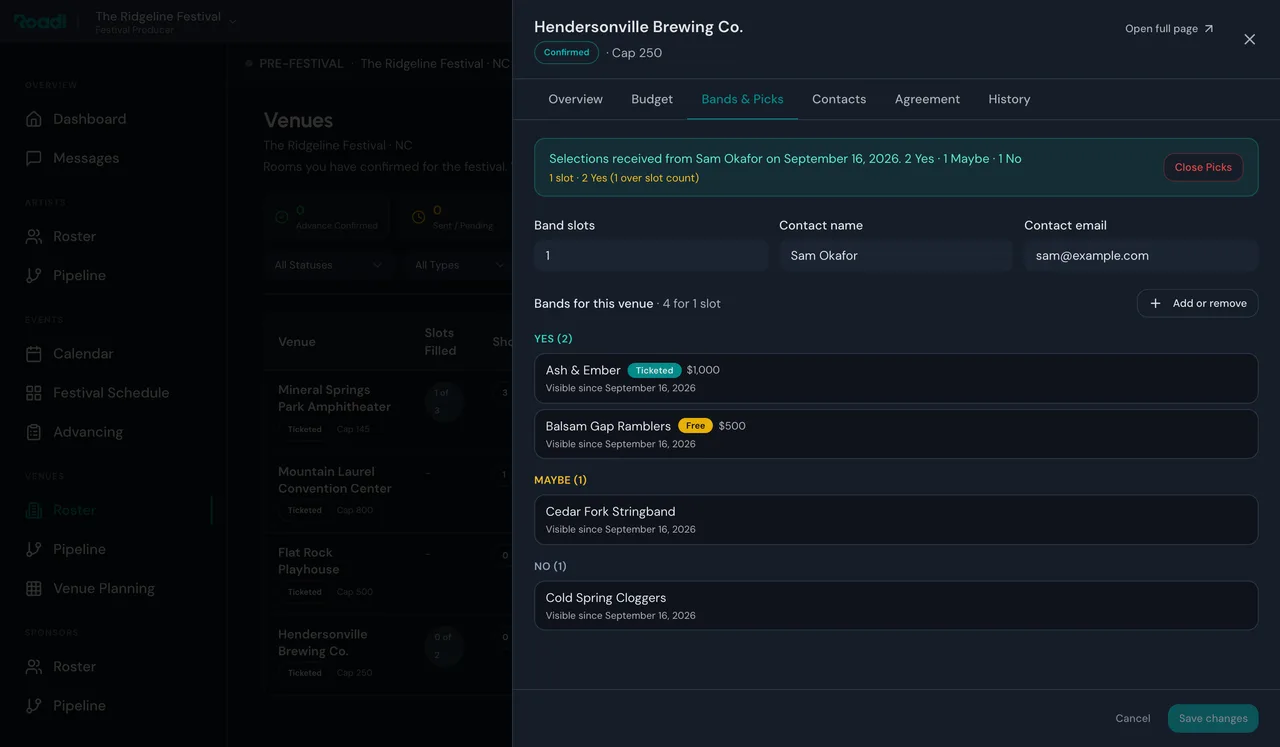Focus the Band slots input field
This screenshot has width=1280, height=747.
pyautogui.click(x=651, y=256)
